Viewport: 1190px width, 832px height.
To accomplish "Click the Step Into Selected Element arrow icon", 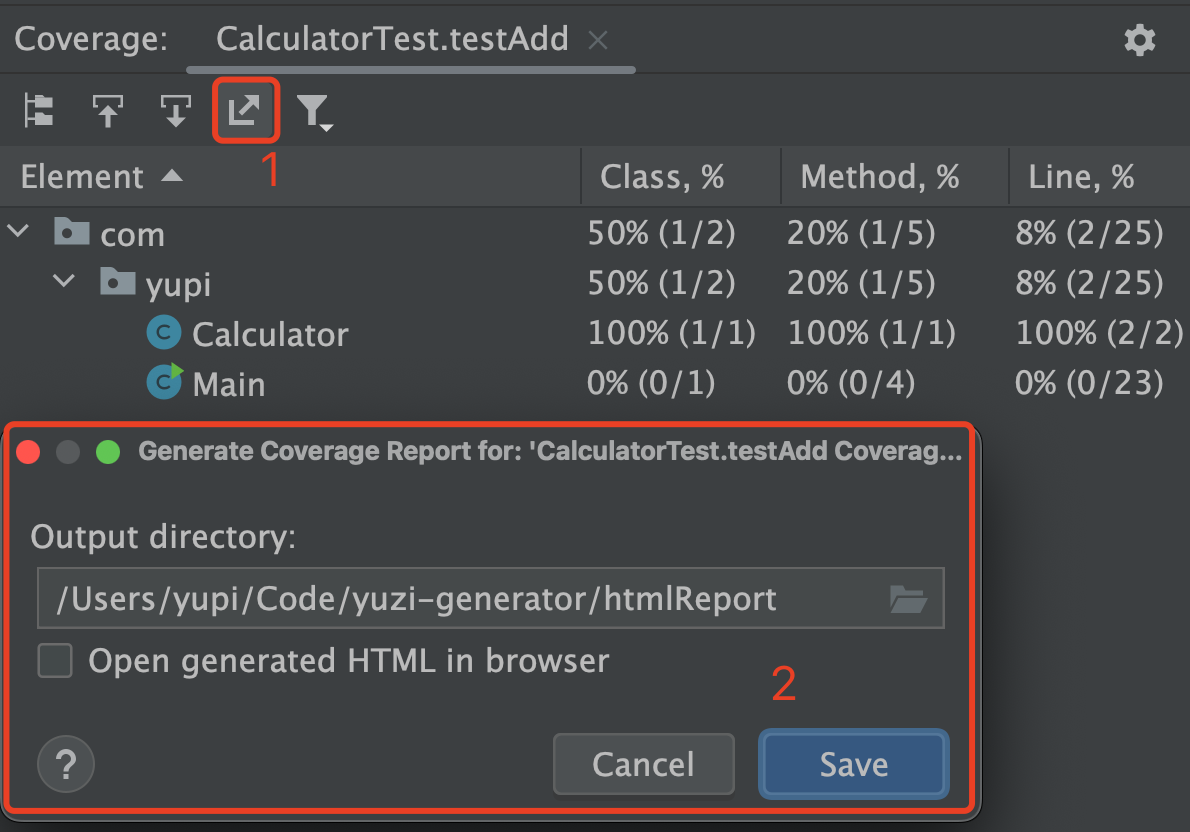I will click(x=175, y=111).
